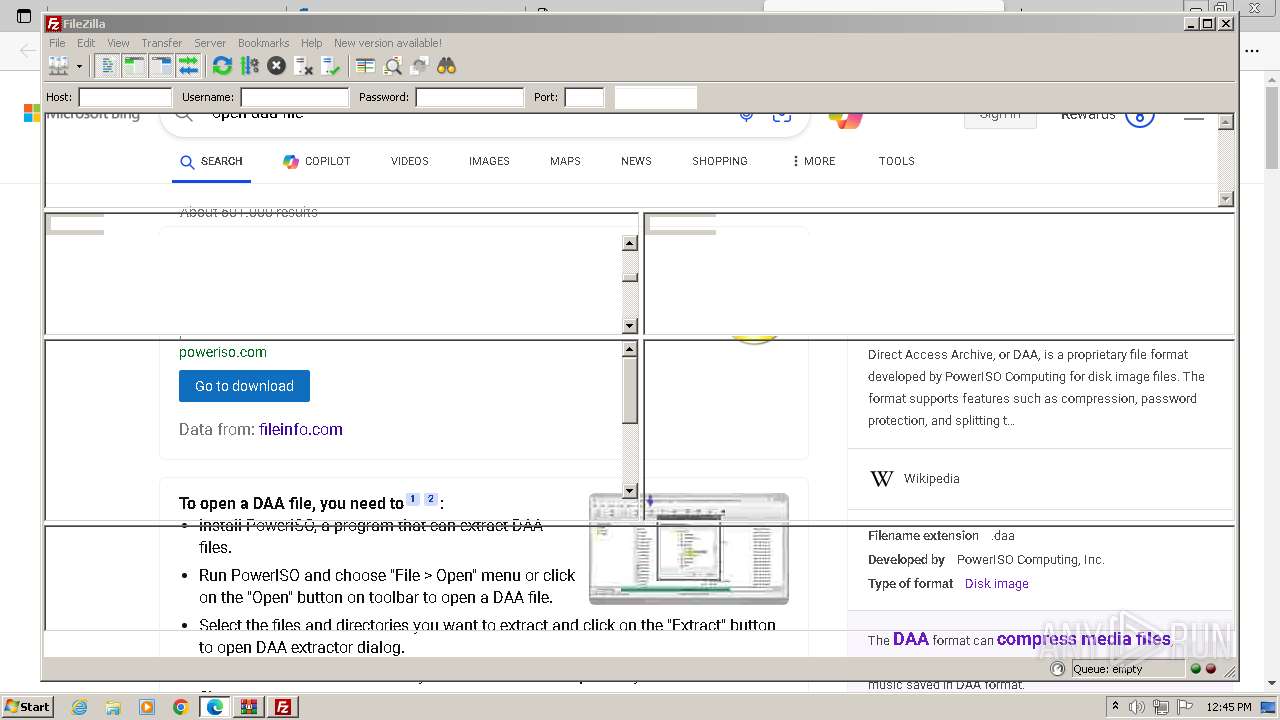Switch to the NEWS tab in Bing
The height and width of the screenshot is (720, 1280).
click(x=636, y=161)
